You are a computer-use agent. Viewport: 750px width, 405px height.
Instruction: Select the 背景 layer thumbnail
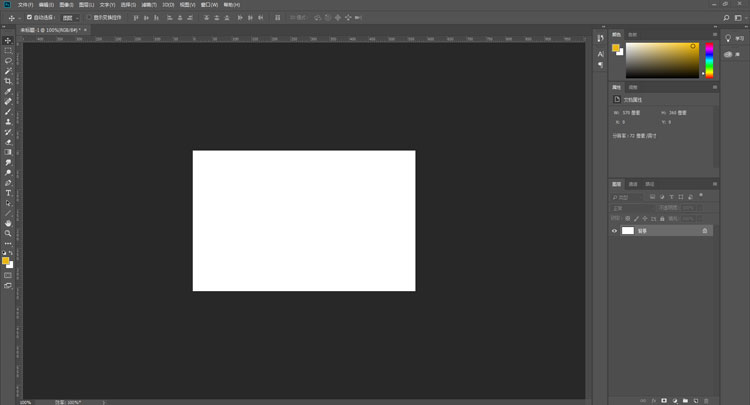click(x=628, y=230)
